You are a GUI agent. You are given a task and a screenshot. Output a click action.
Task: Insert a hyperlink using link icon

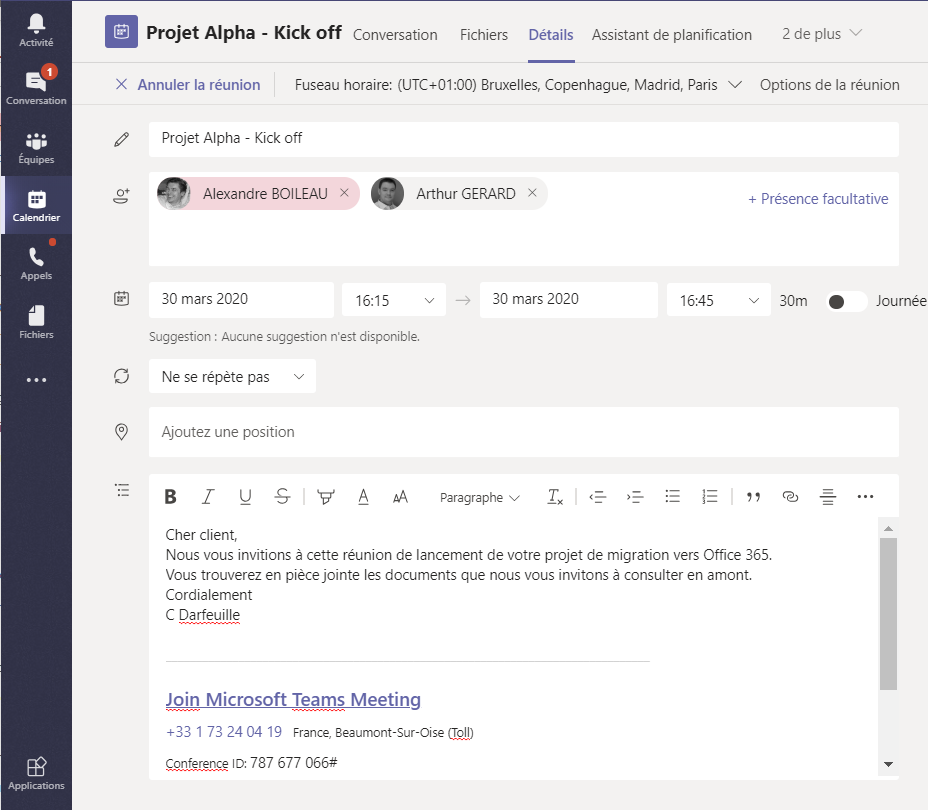click(790, 497)
